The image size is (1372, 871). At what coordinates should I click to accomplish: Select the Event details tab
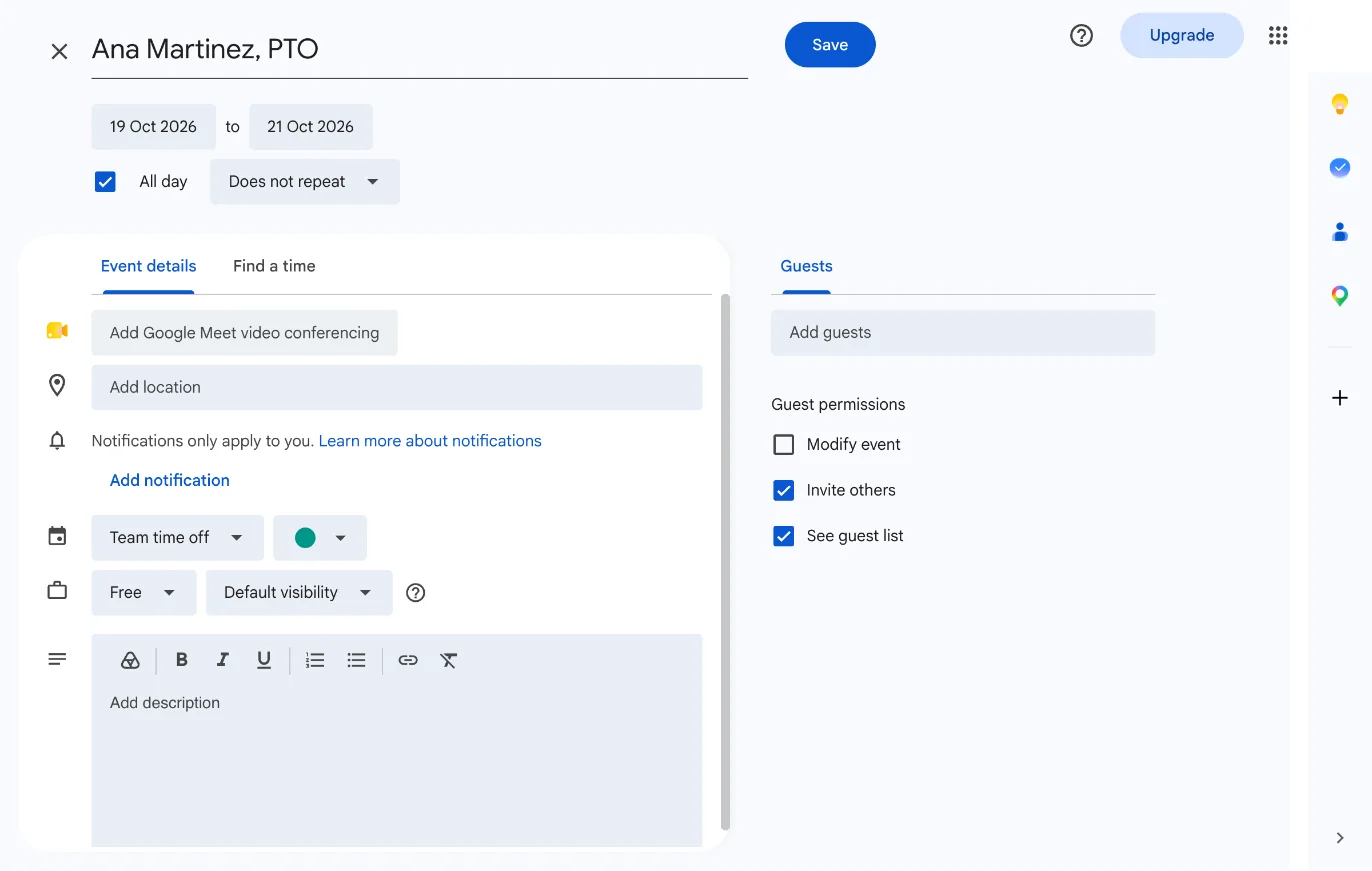[149, 266]
